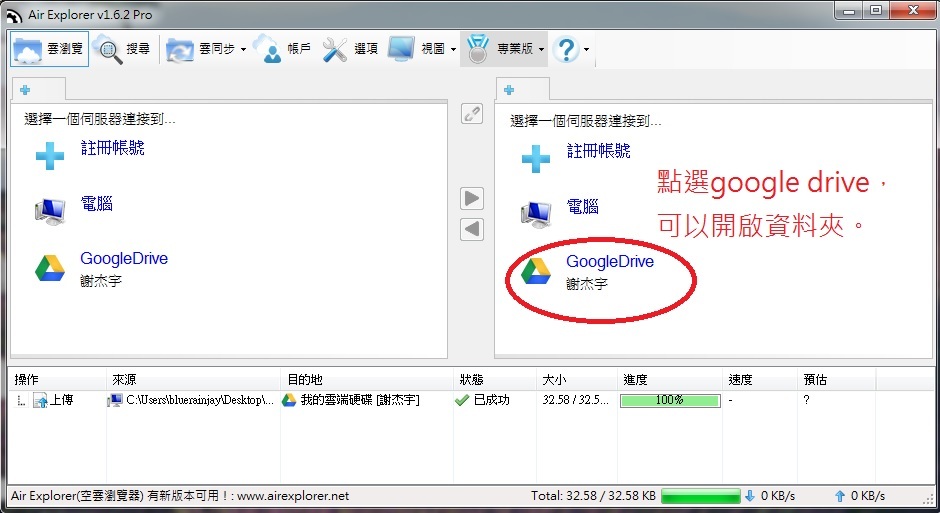Click 註冊帳號 link in left pane
The height and width of the screenshot is (513, 940).
113,147
